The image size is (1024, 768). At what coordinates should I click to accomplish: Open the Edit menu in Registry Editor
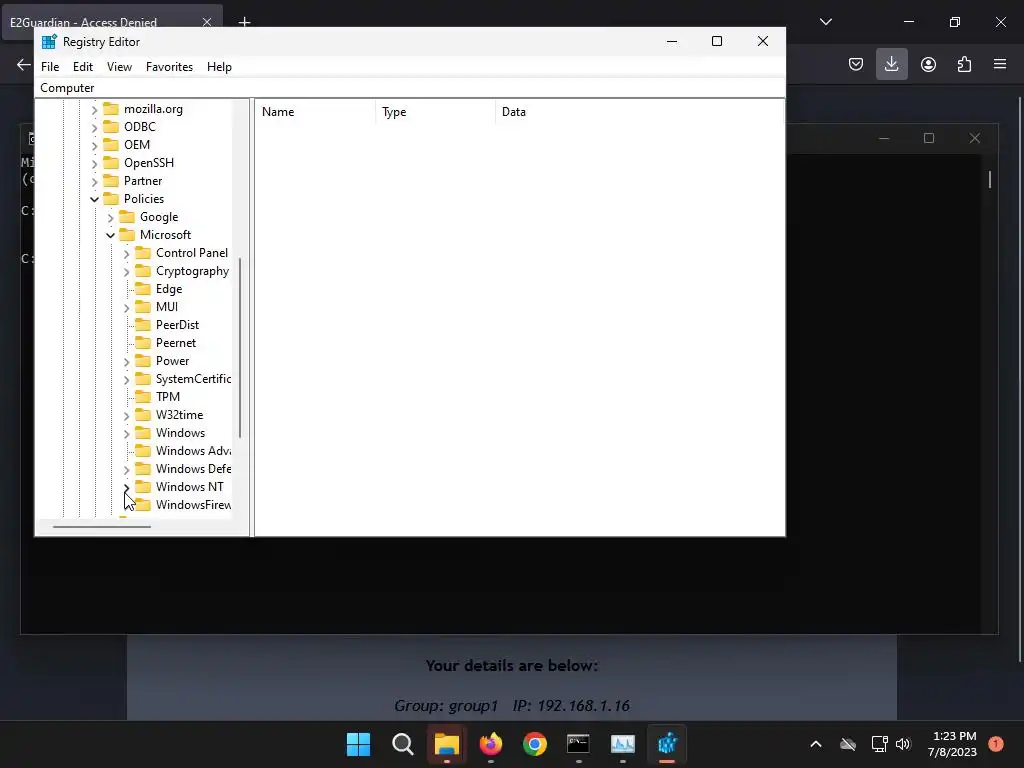pos(82,67)
